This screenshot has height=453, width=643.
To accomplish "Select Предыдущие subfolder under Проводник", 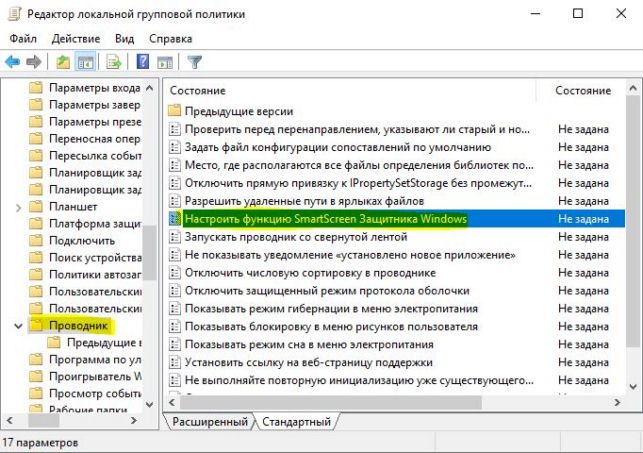I will pyautogui.click(x=104, y=342).
